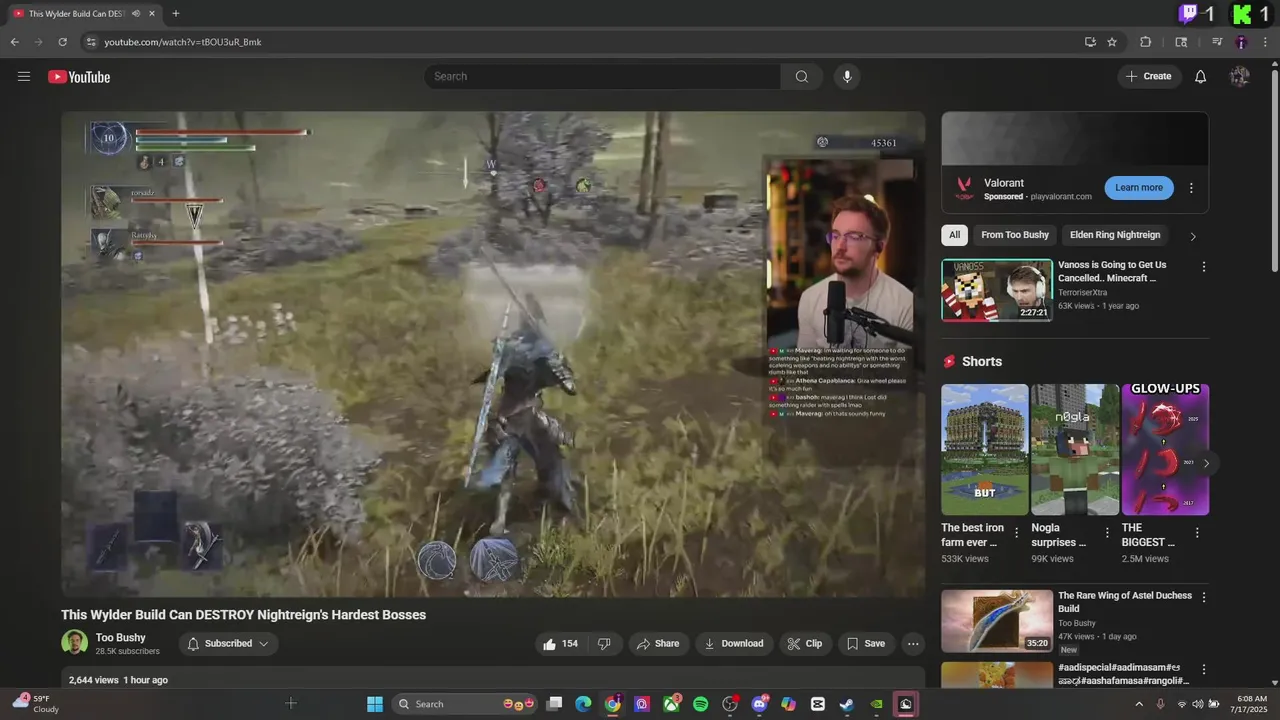Open options for Valorant ad
Screen dimensions: 1280x720
(x=1191, y=188)
